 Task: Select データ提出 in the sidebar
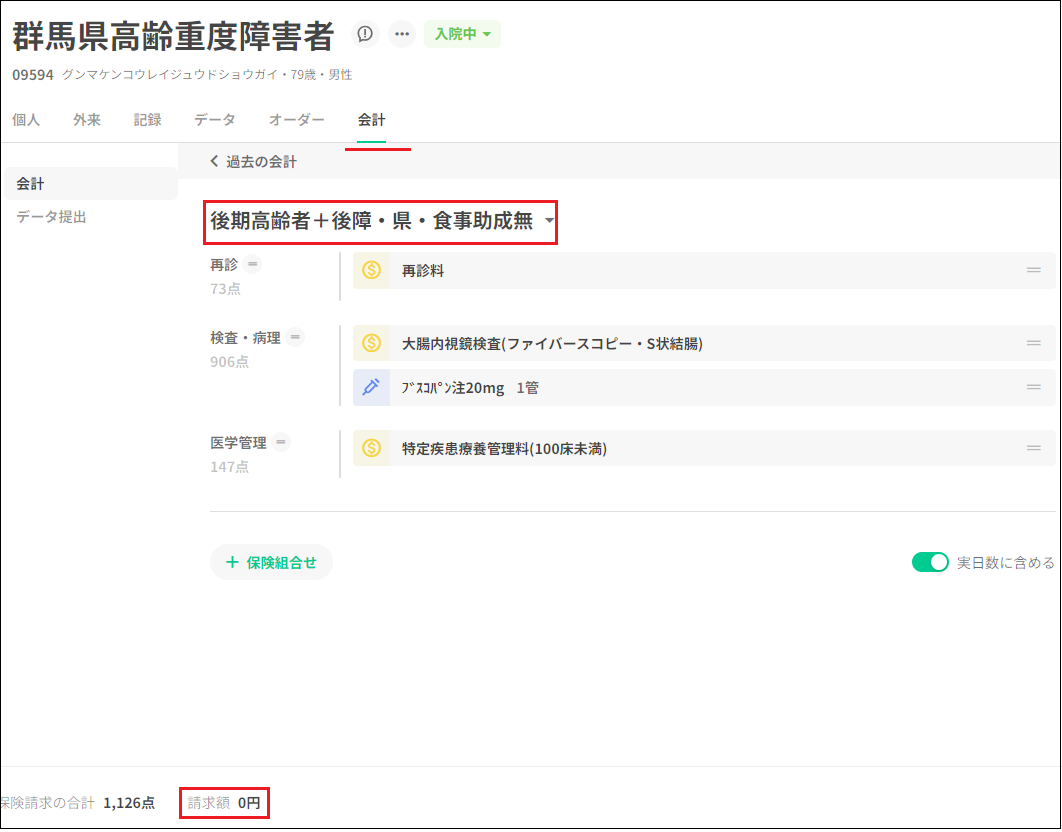click(x=51, y=216)
